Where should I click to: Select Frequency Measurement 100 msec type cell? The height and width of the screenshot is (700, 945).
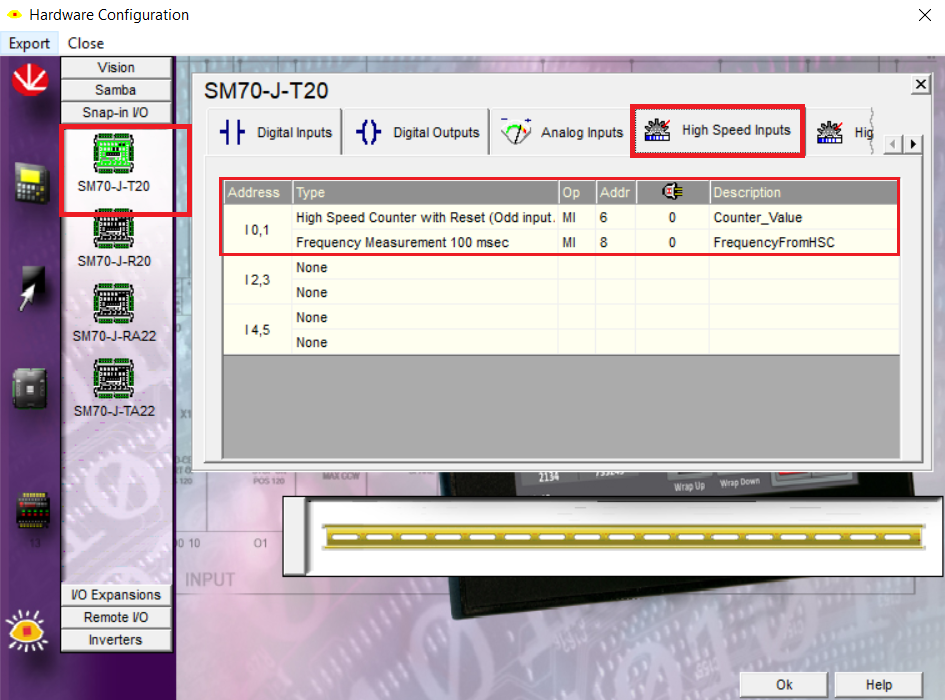[x=425, y=242]
